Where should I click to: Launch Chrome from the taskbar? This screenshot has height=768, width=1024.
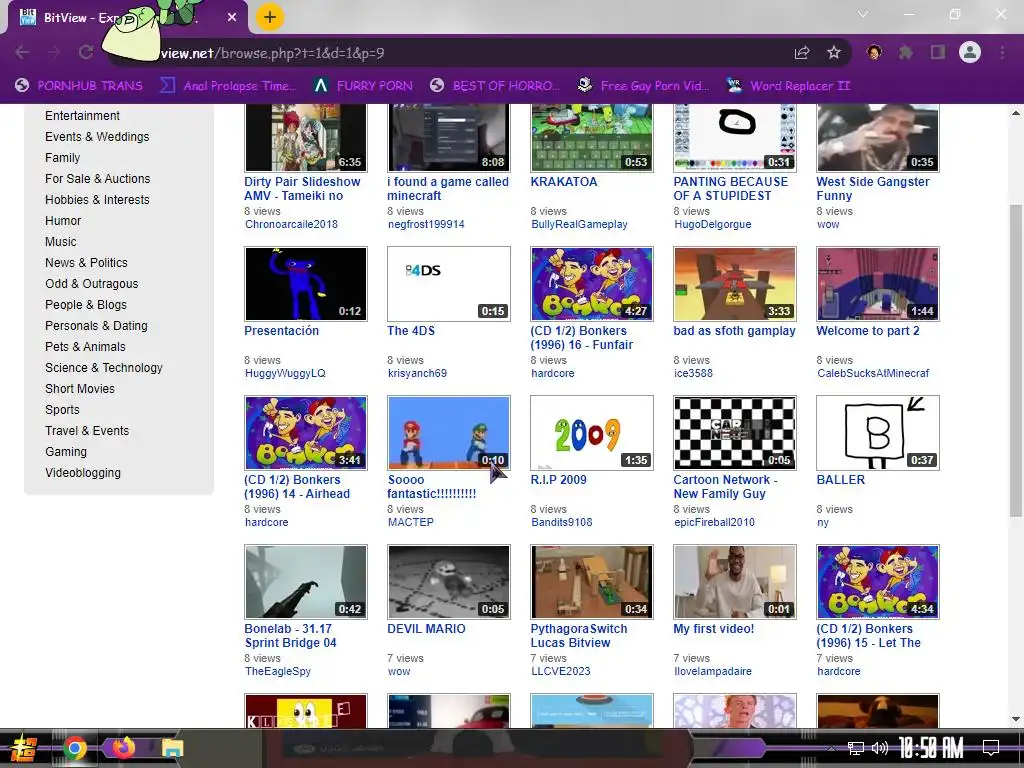click(x=75, y=748)
